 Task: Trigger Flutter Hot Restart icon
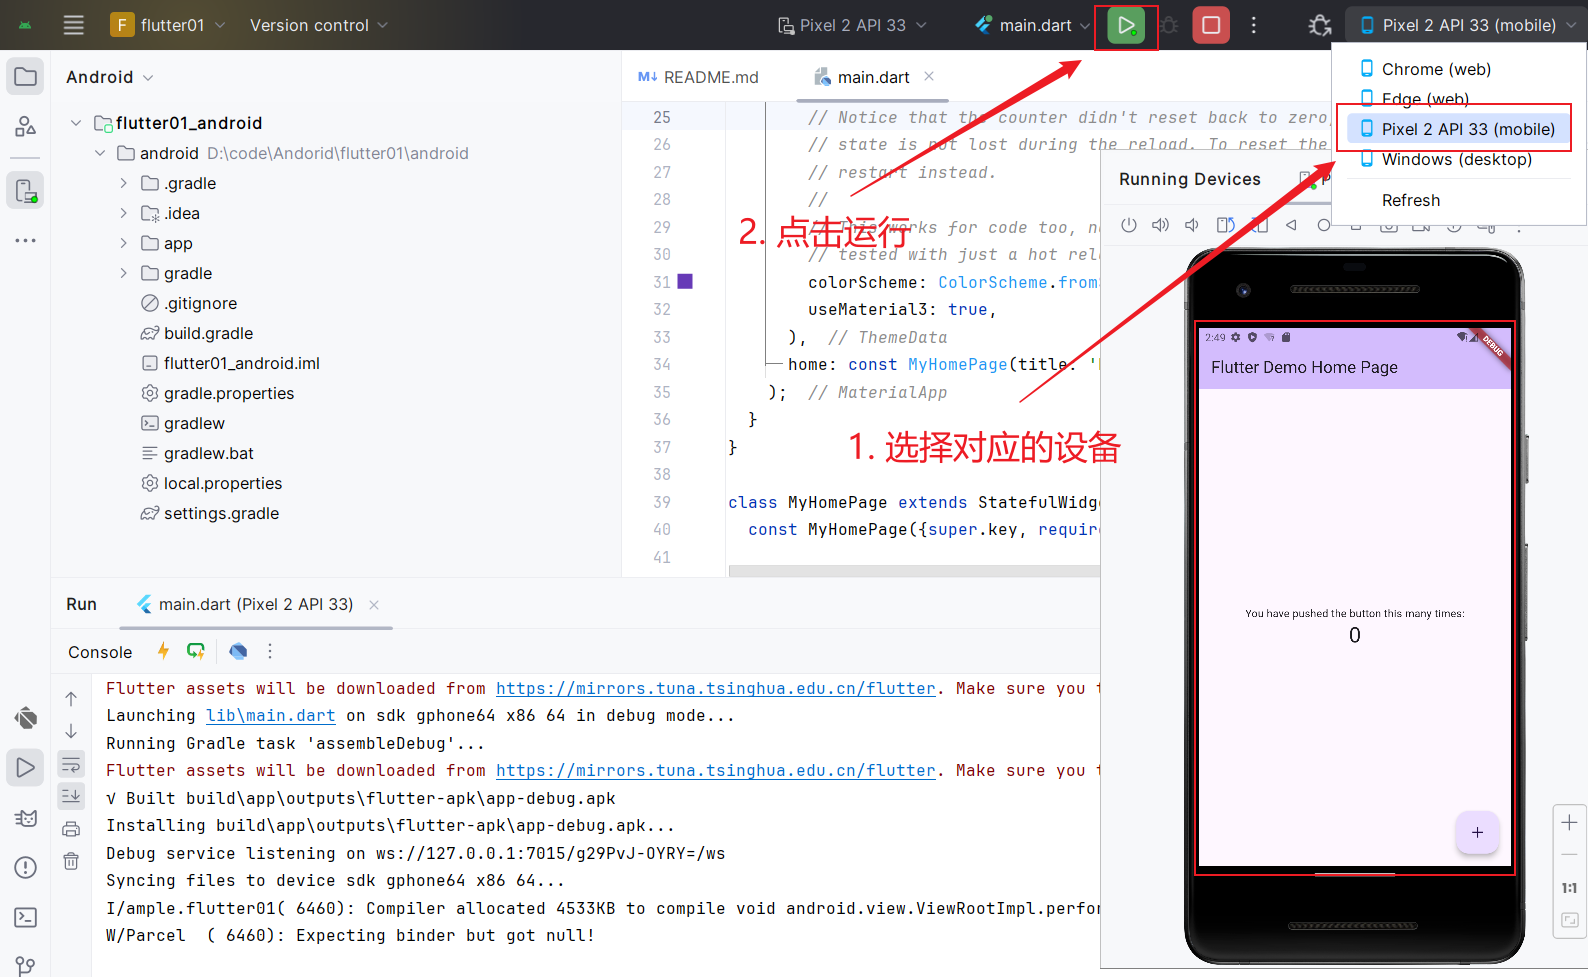pos(196,651)
